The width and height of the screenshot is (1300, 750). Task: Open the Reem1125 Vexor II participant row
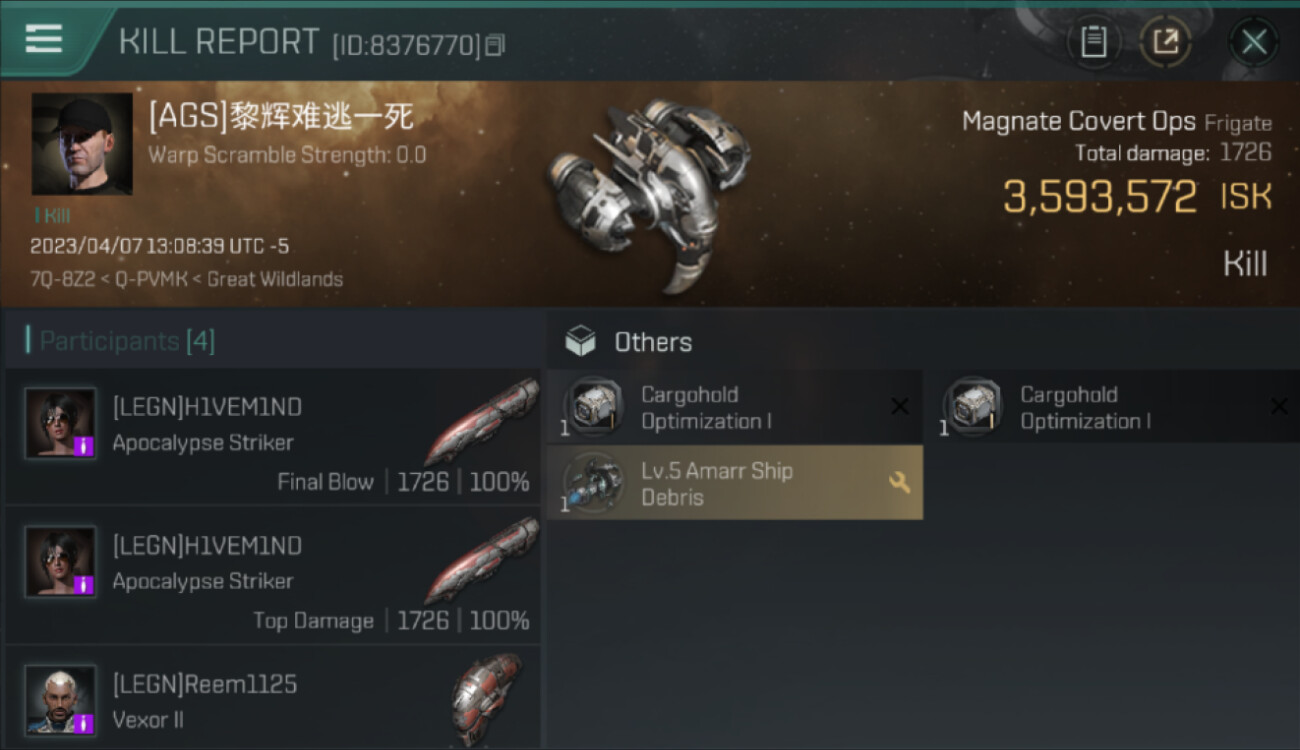click(273, 699)
